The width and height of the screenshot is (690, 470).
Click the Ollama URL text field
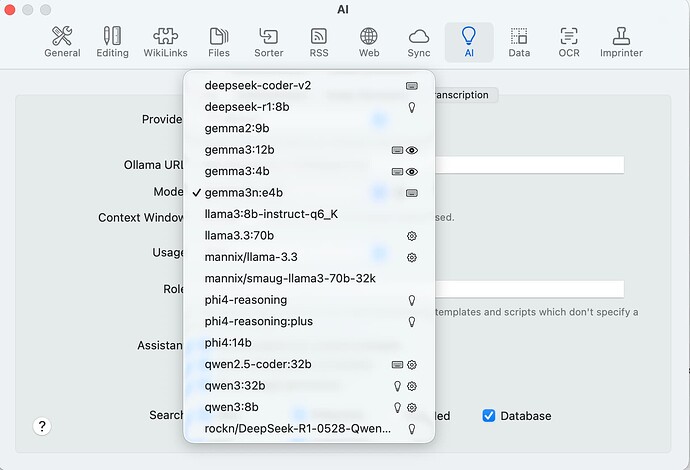530,165
